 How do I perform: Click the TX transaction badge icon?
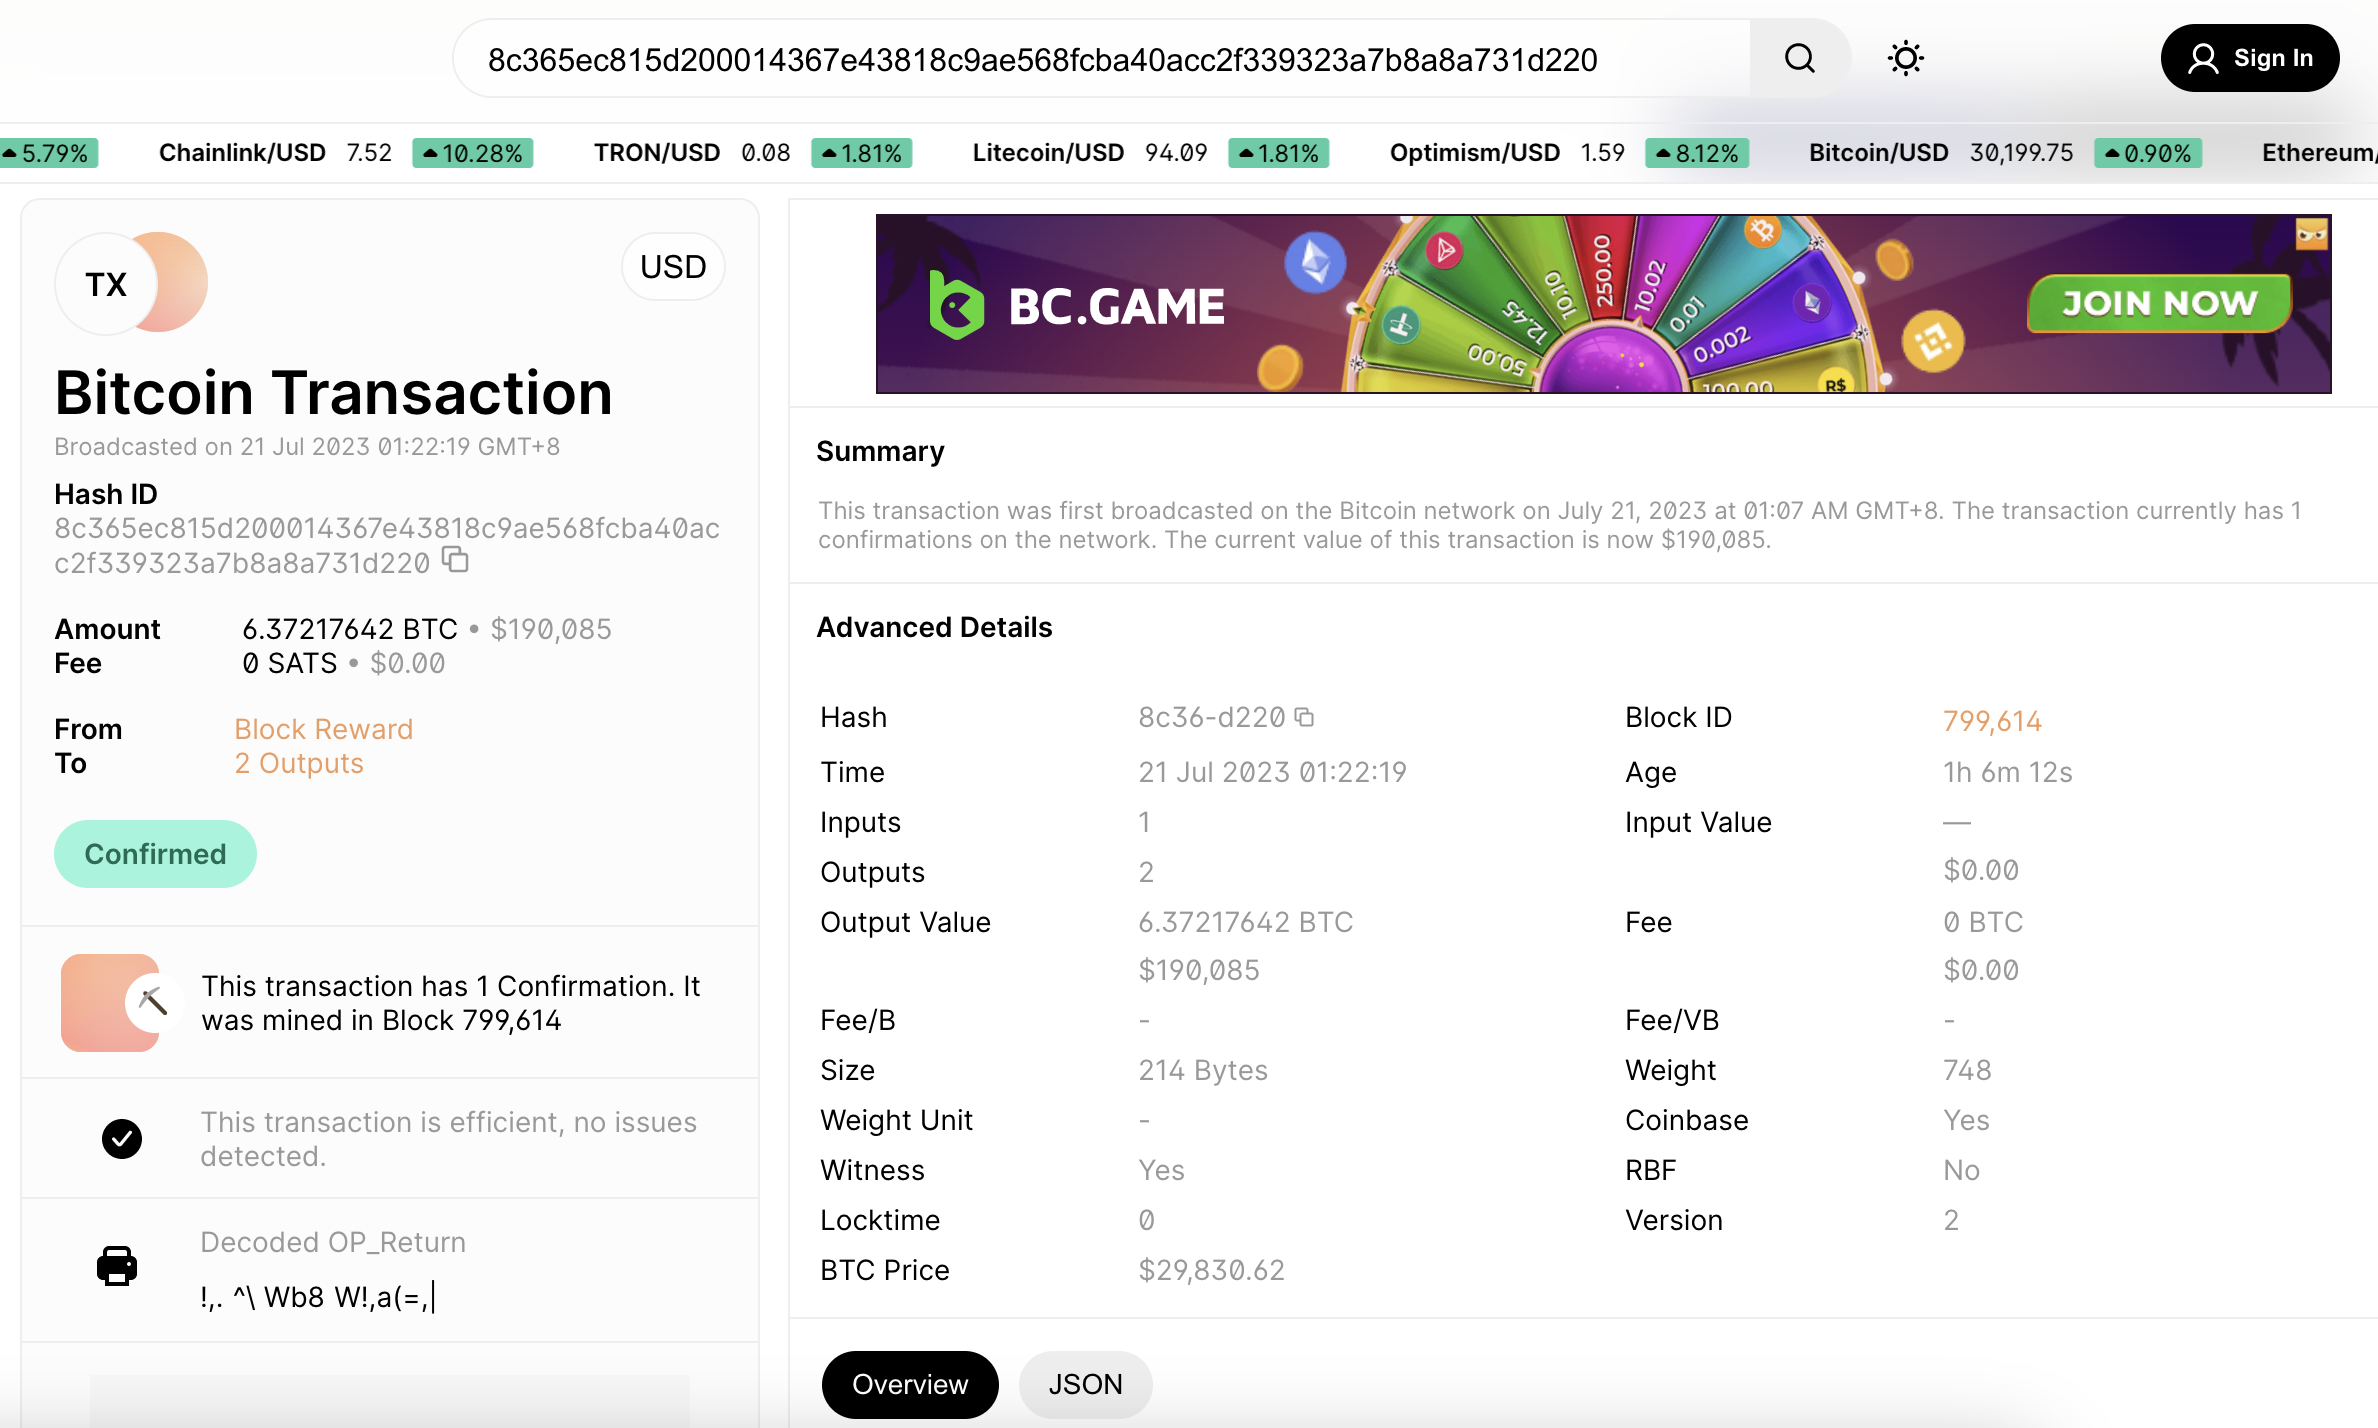[x=107, y=284]
